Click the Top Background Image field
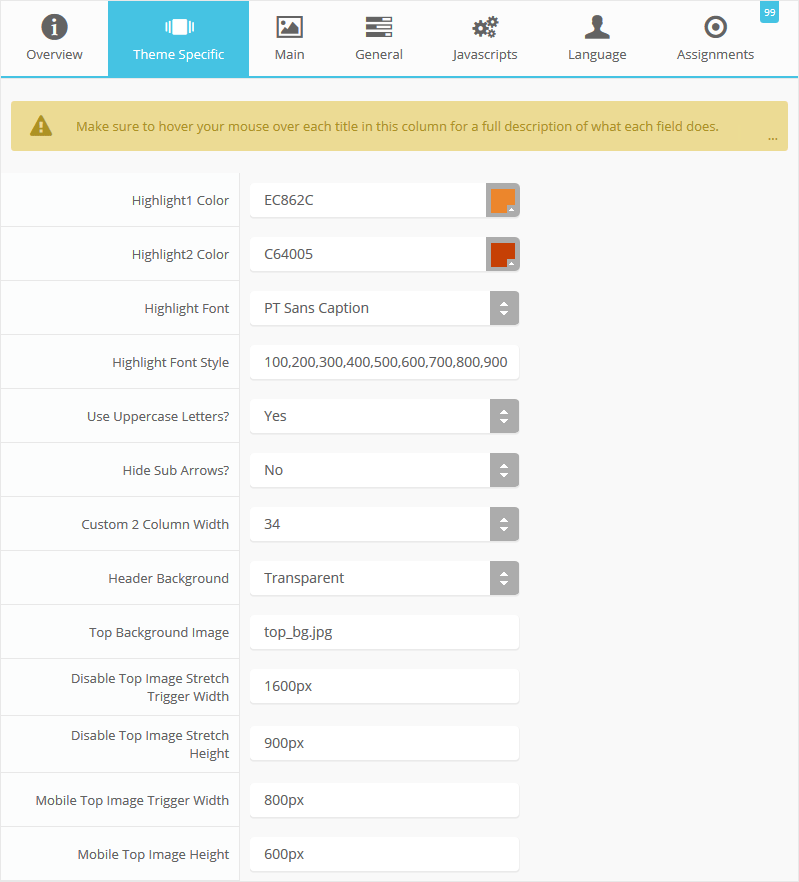Image resolution: width=799 pixels, height=882 pixels. click(x=384, y=632)
